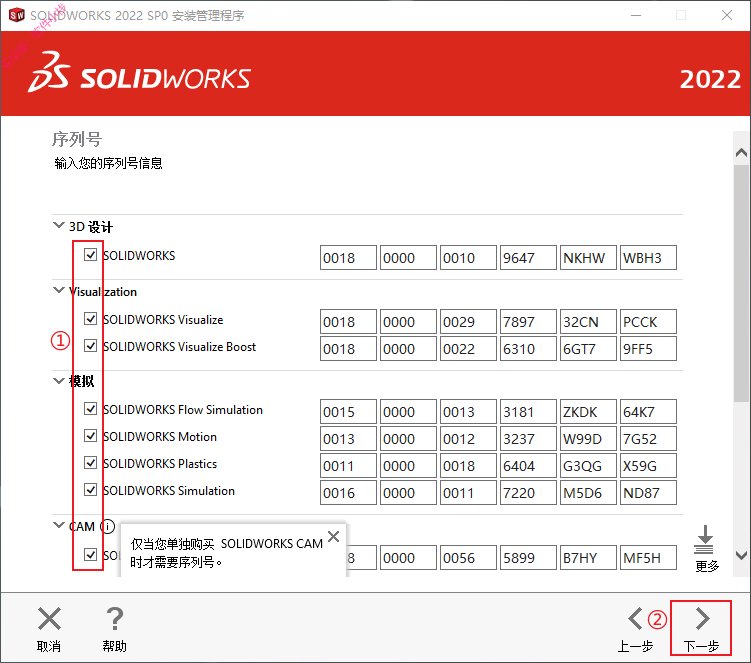Click Plastics serial field X59G
Image resolution: width=751 pixels, height=663 pixels.
click(x=648, y=466)
